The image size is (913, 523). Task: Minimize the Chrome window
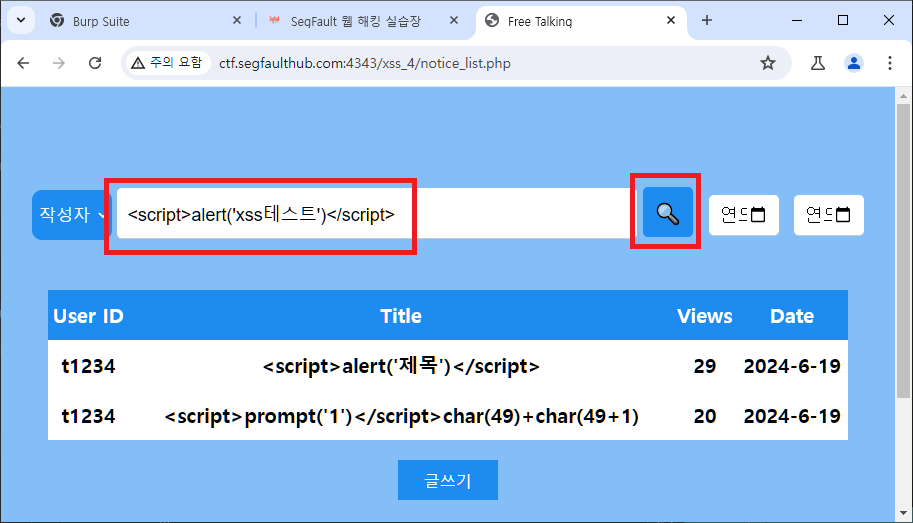point(797,20)
